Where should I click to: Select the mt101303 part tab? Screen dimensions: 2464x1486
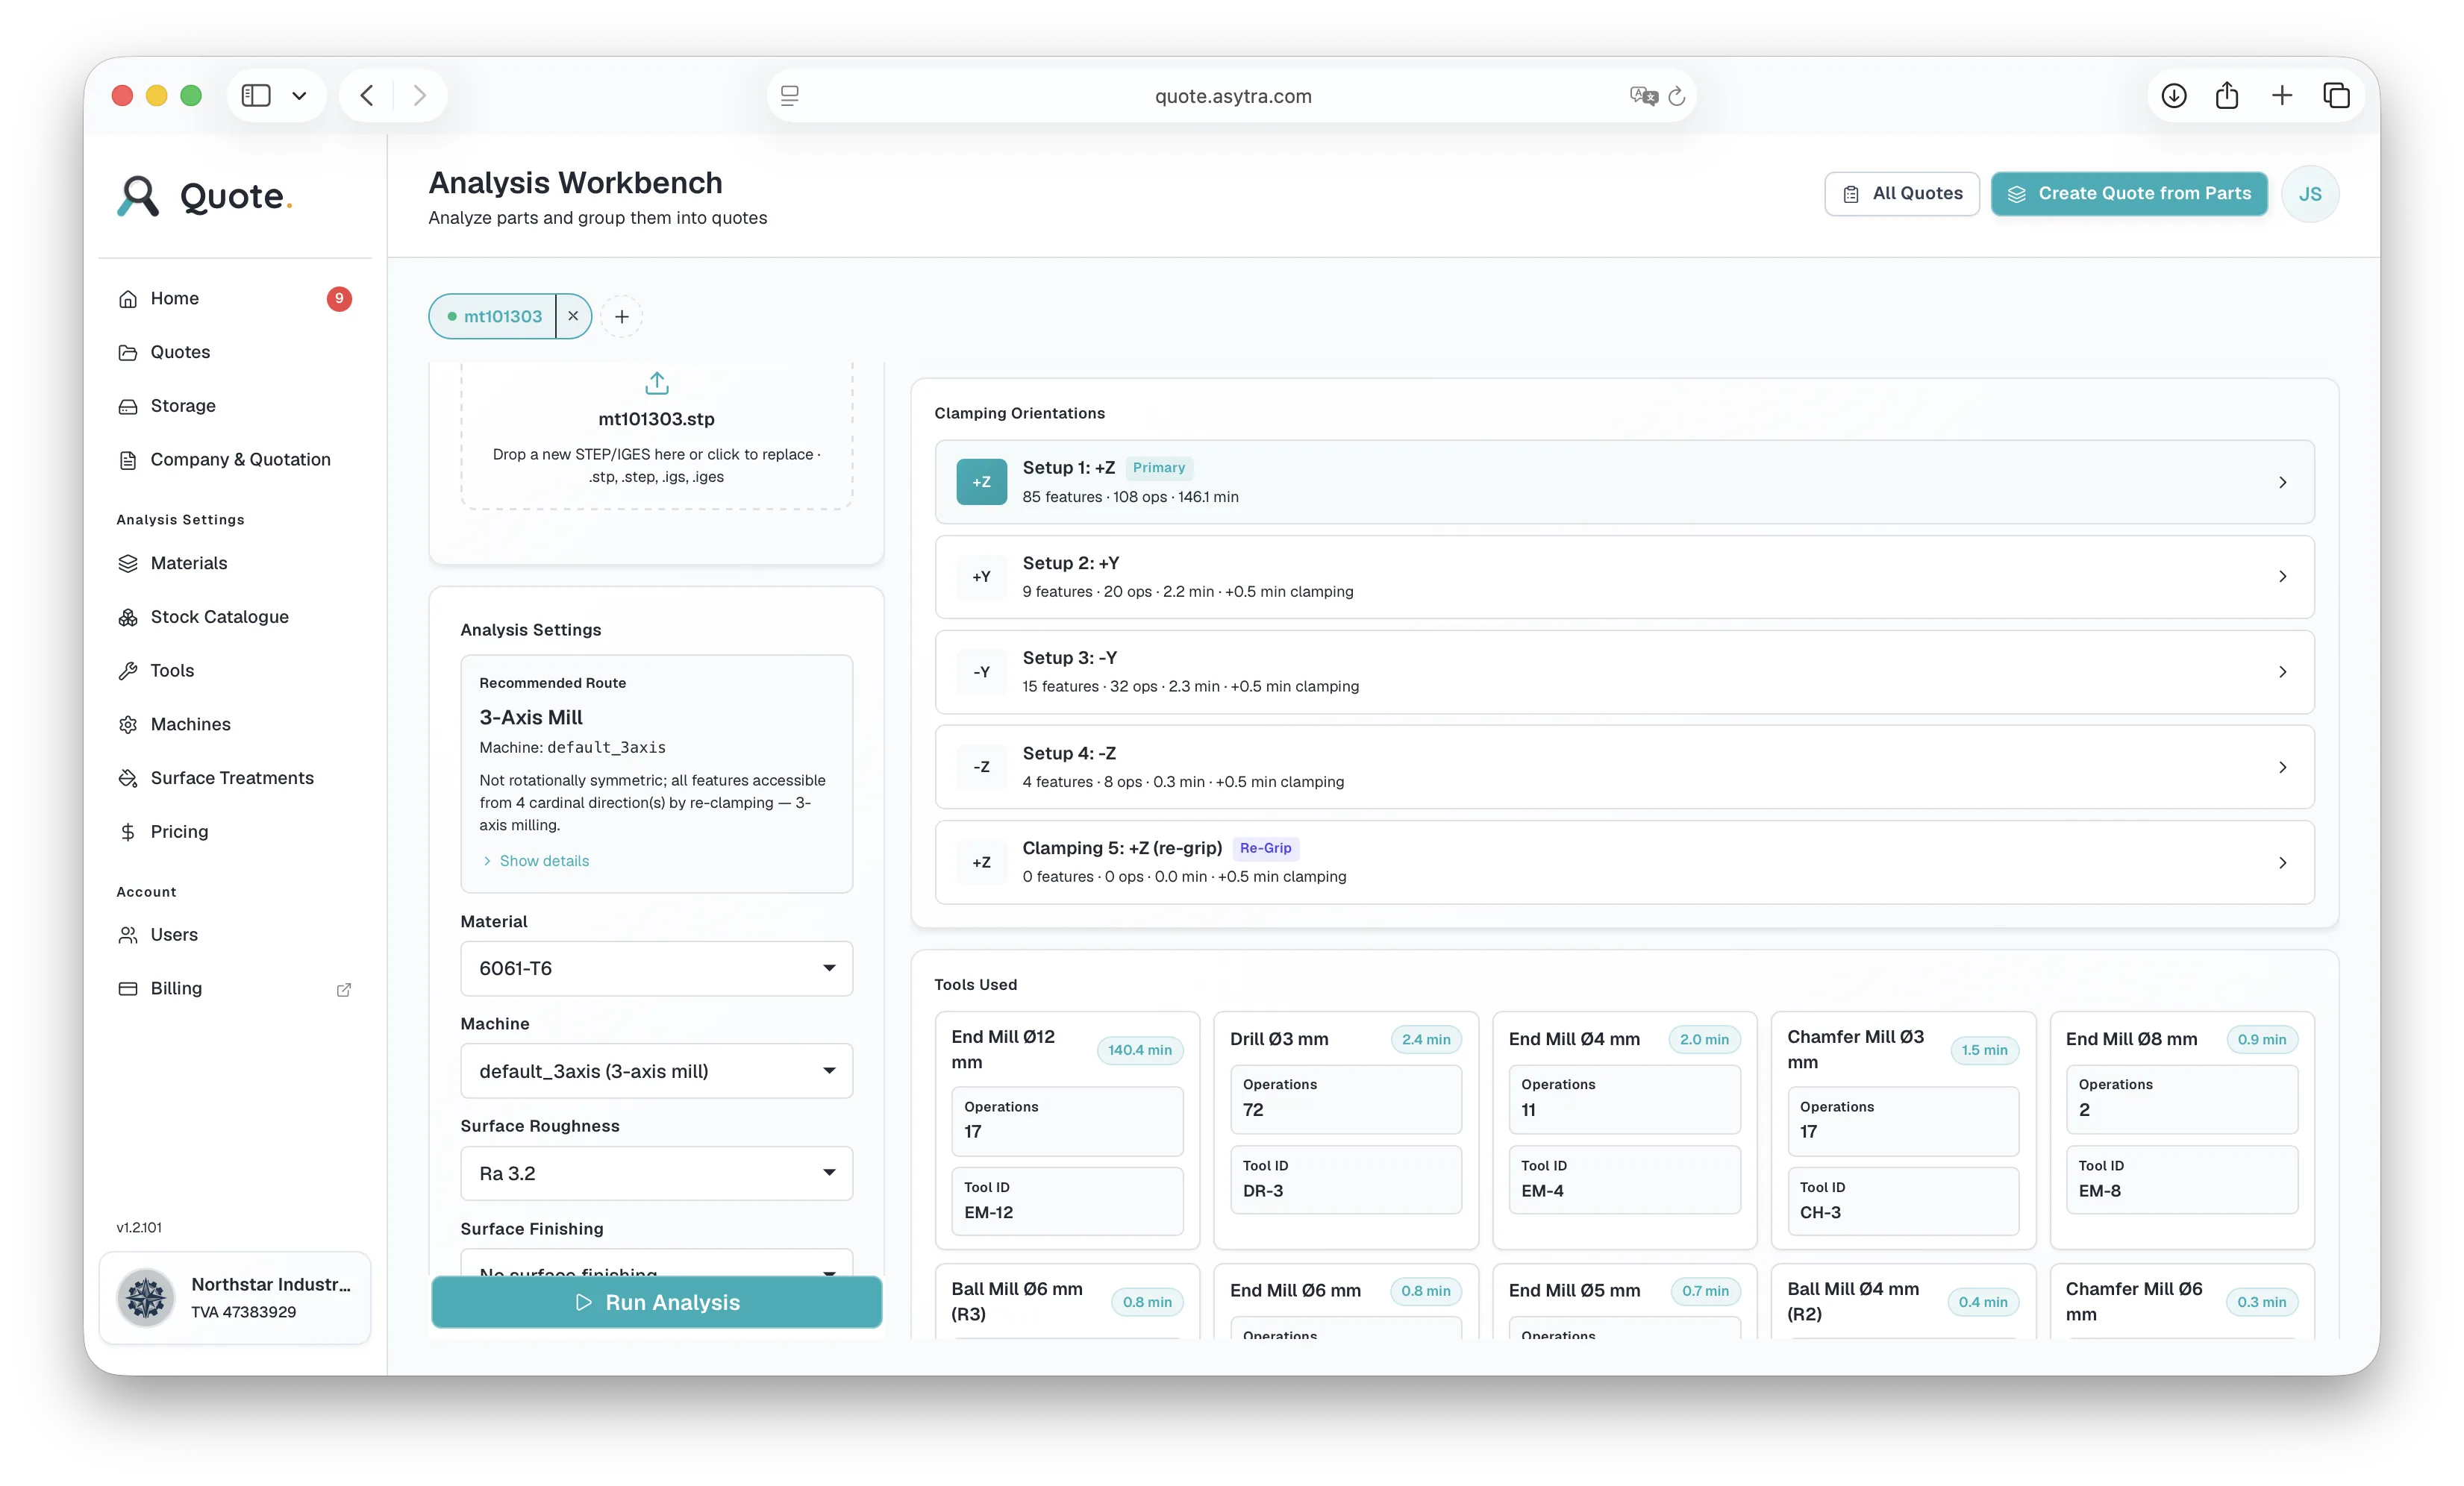(x=494, y=317)
